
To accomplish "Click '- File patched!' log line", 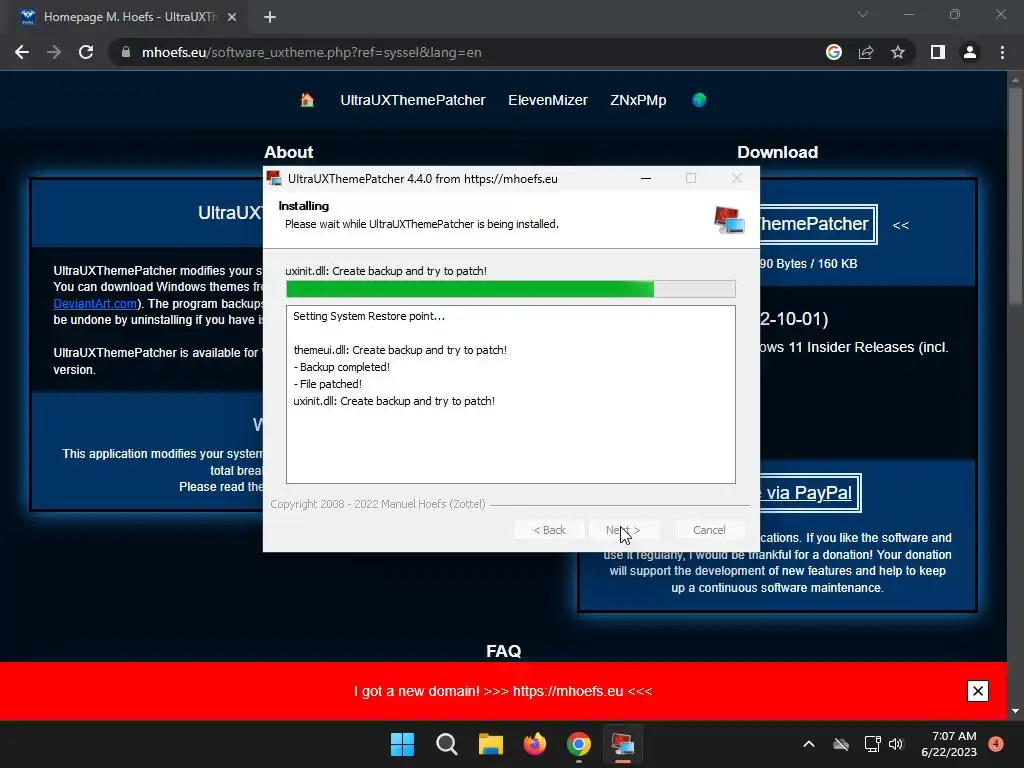I will coord(327,384).
